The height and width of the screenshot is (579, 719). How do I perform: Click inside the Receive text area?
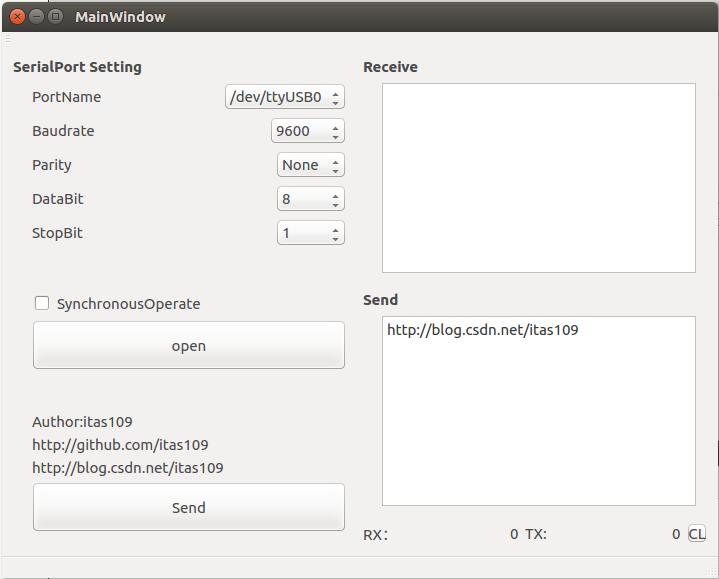[539, 178]
